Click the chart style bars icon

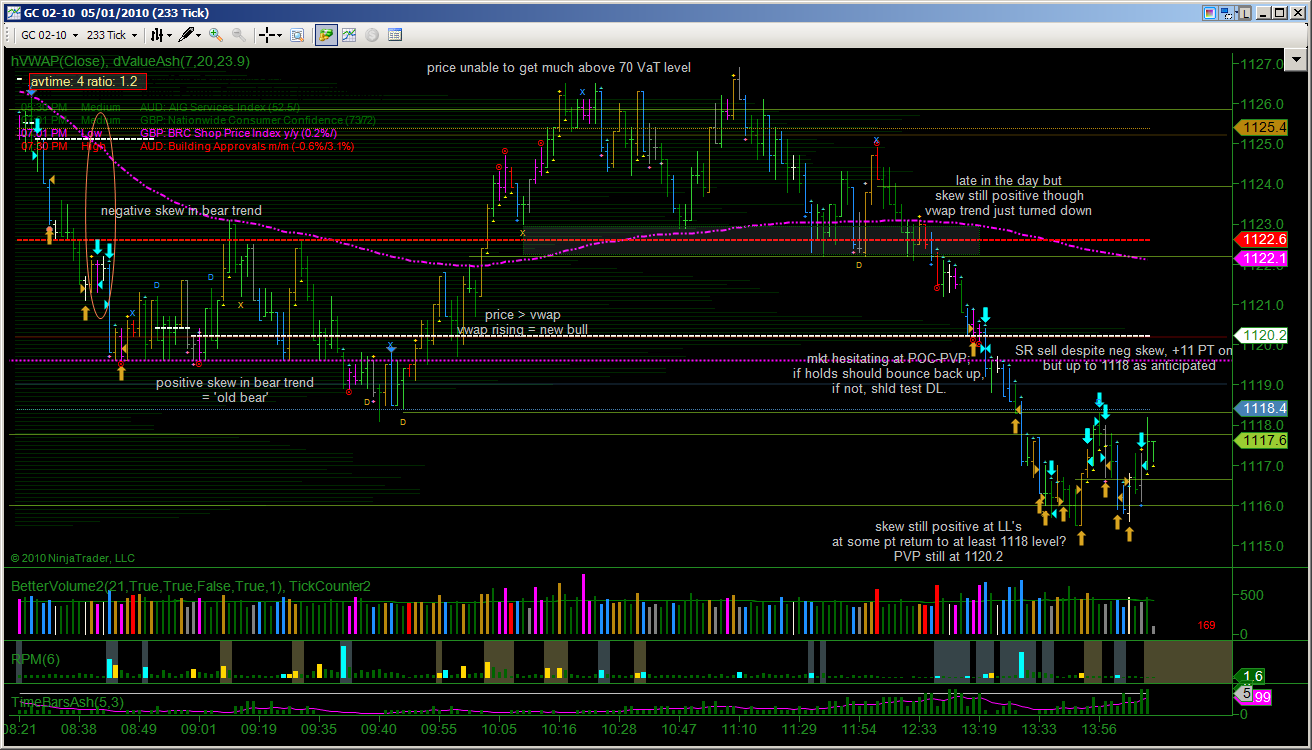click(x=157, y=34)
